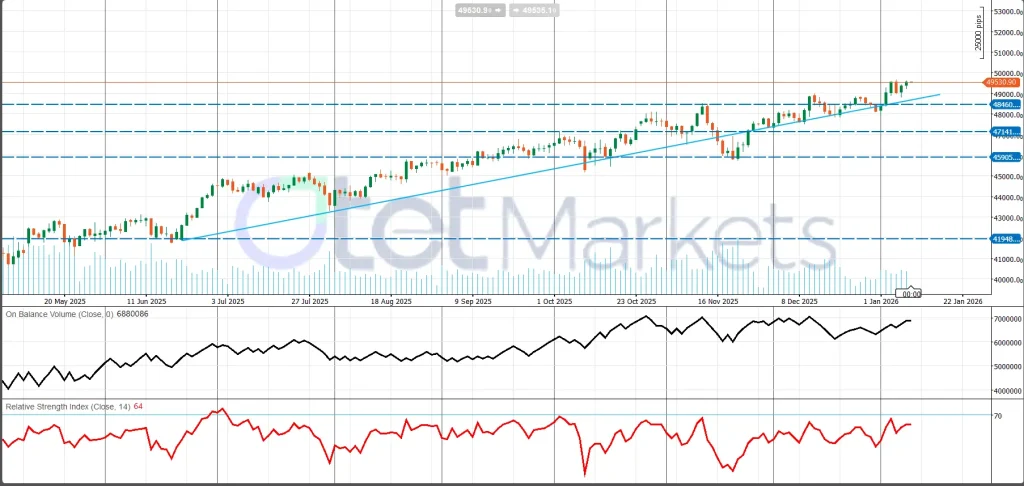Select the 48460 price level tag
The width and height of the screenshot is (1024, 486).
tap(1004, 104)
